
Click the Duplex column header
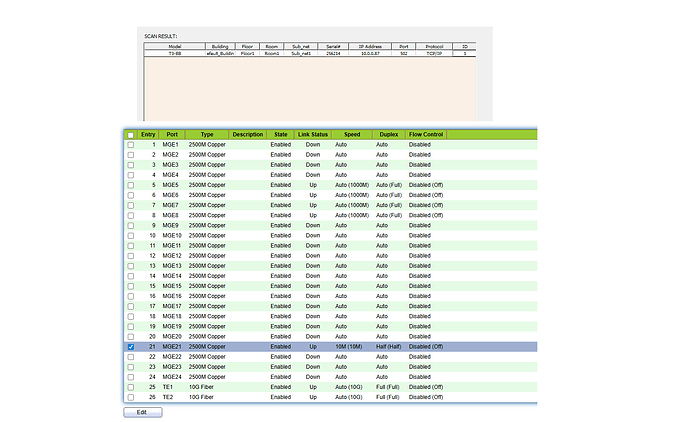[x=388, y=134]
